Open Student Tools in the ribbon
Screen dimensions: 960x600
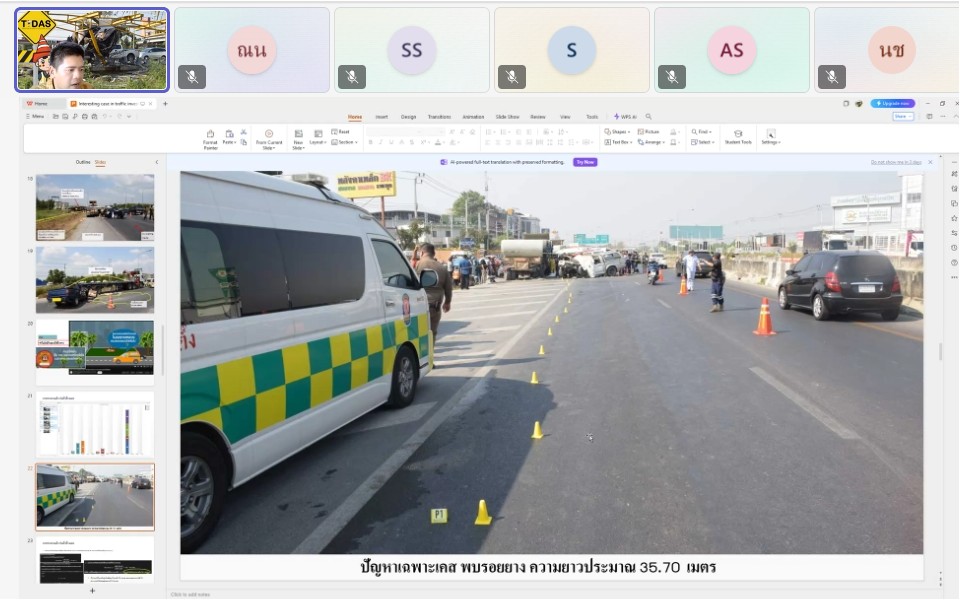pyautogui.click(x=738, y=137)
